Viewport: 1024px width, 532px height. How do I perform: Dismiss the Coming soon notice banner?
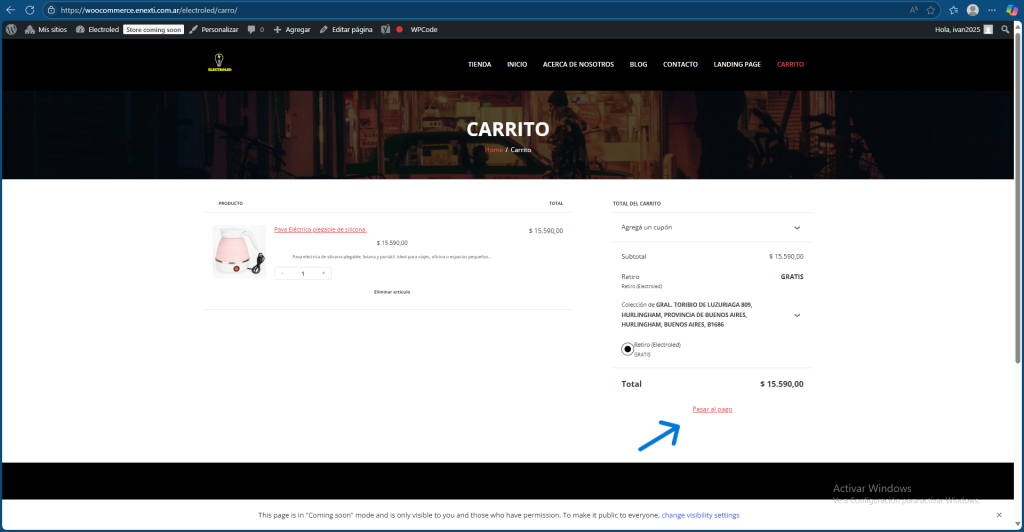tap(998, 515)
